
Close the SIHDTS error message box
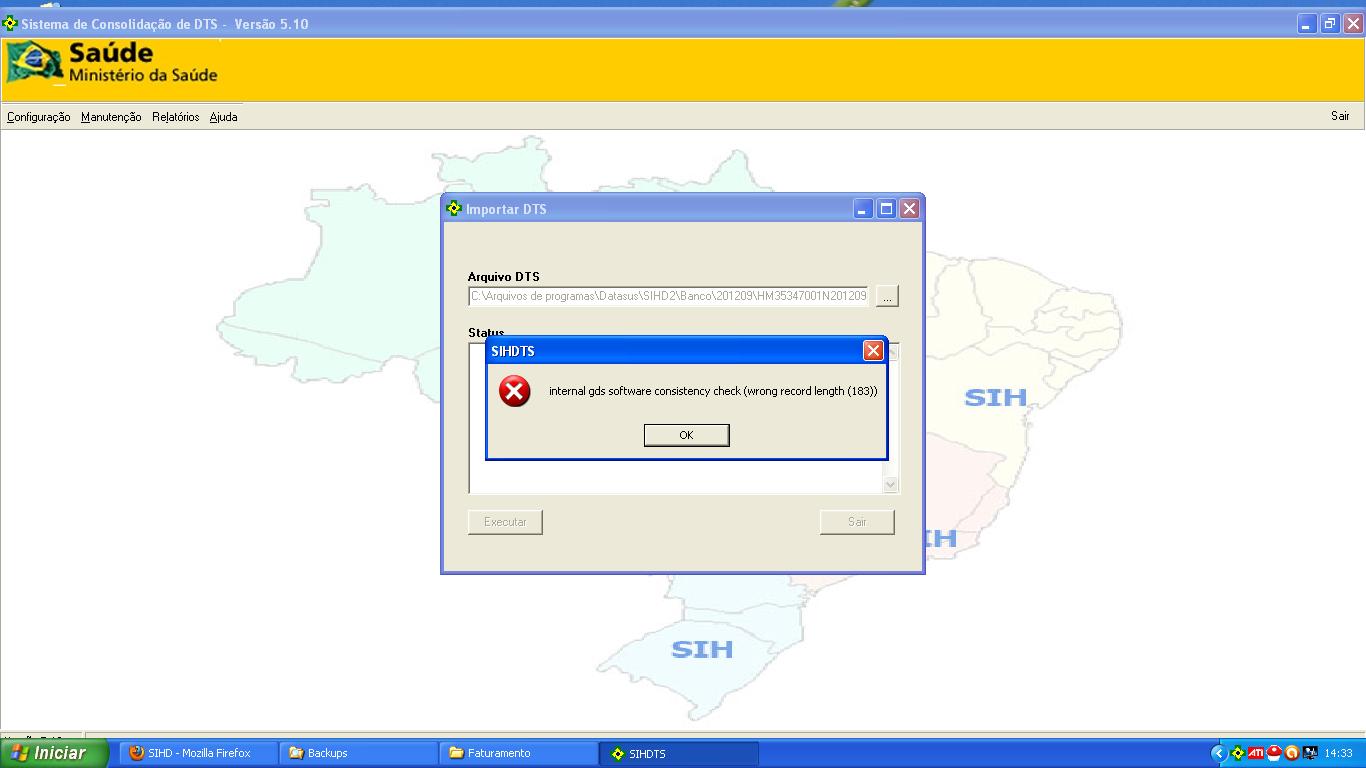coord(872,351)
